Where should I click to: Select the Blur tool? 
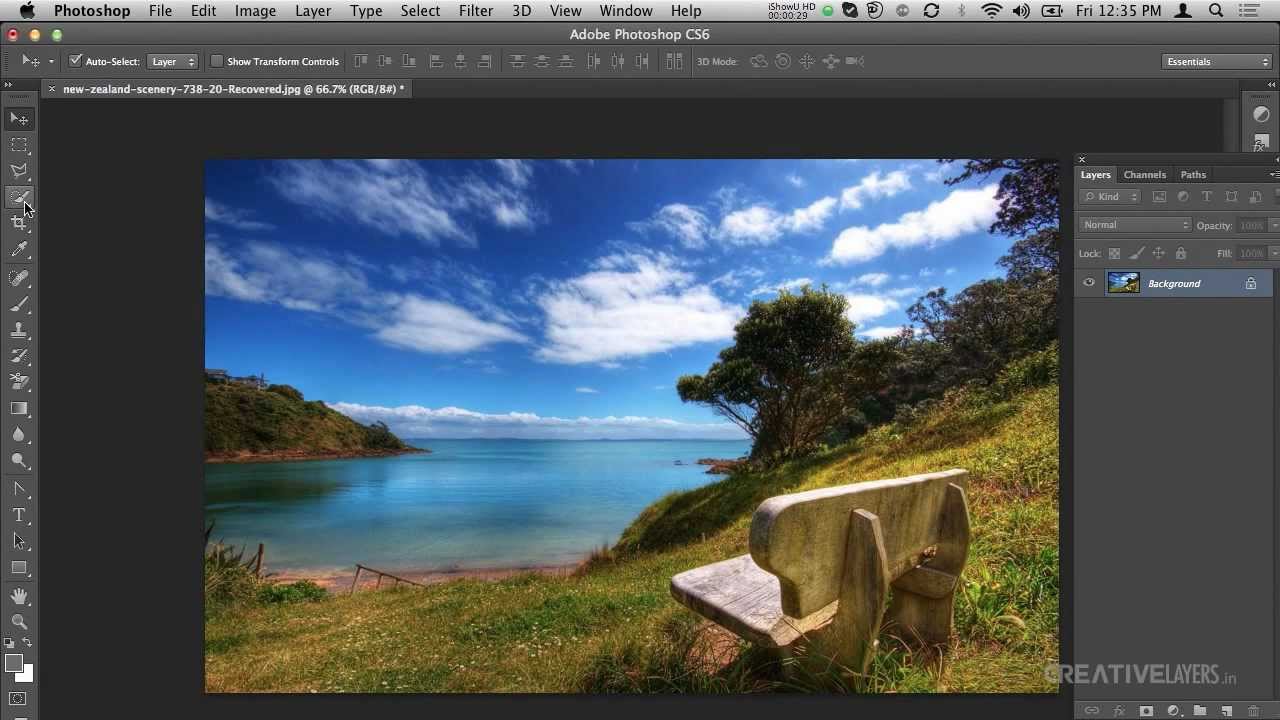19,434
